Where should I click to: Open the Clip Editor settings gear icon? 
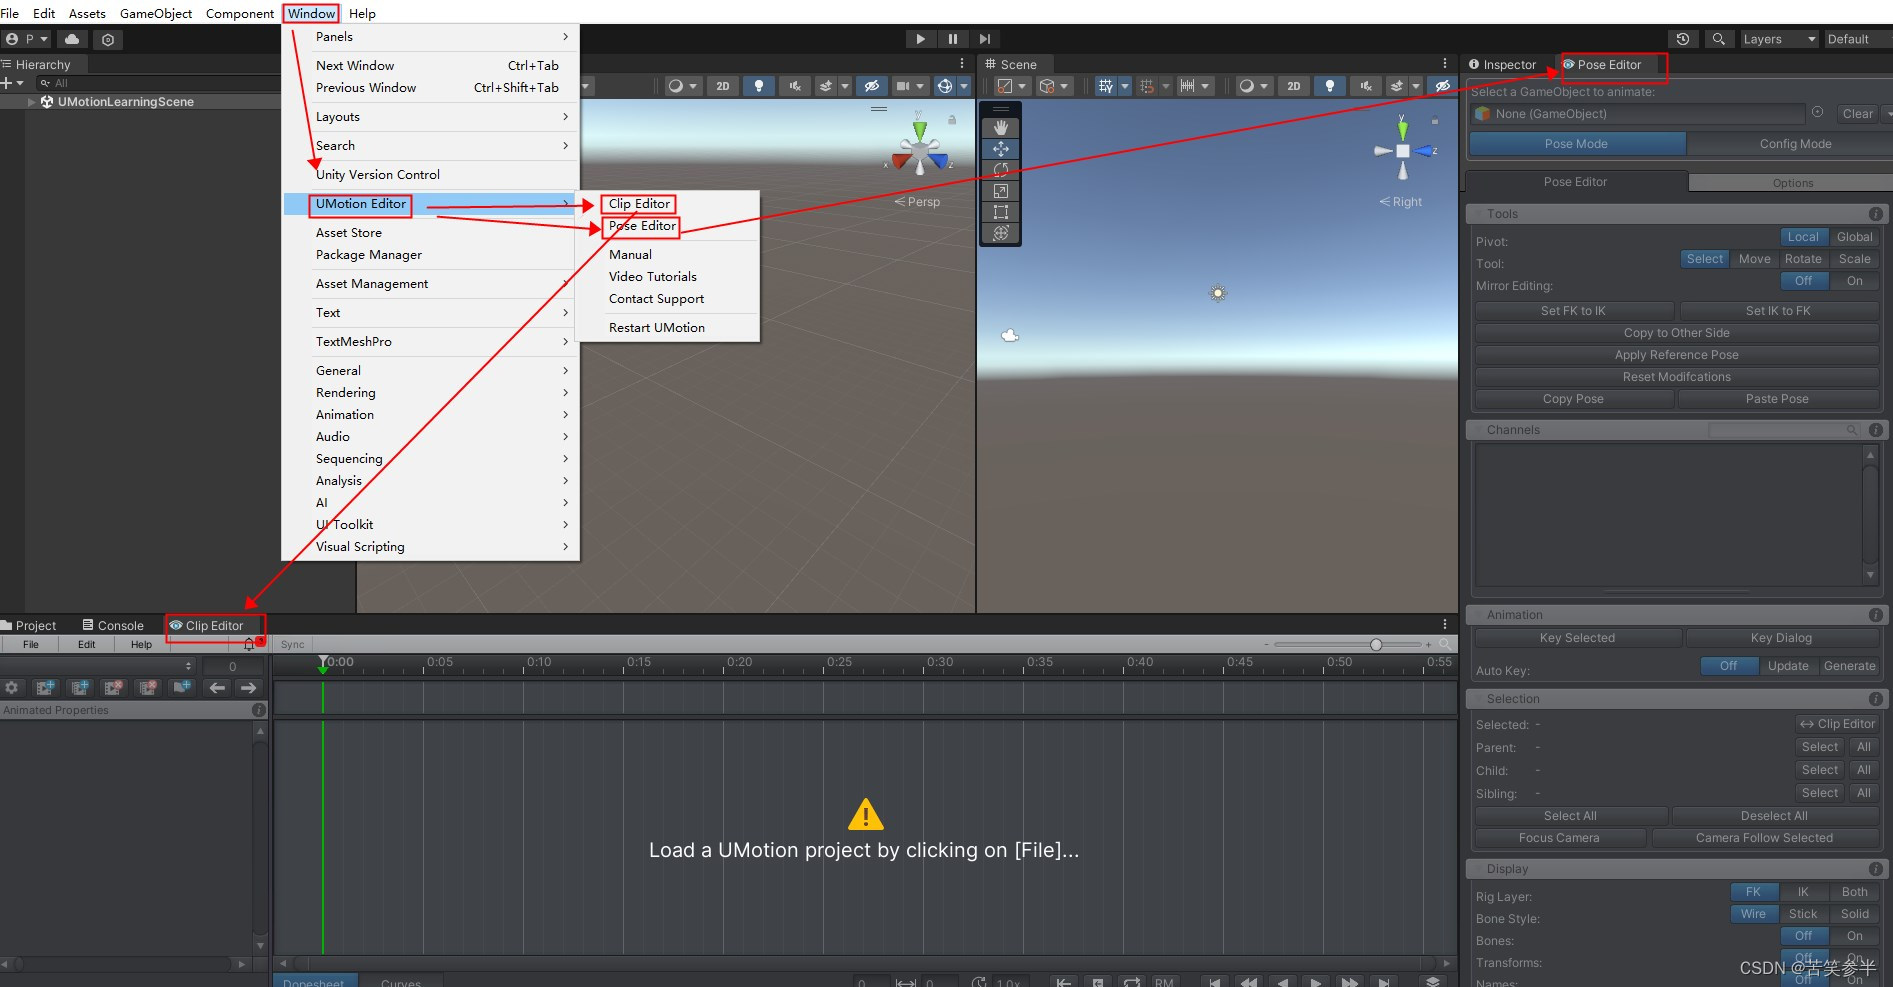pyautogui.click(x=12, y=688)
